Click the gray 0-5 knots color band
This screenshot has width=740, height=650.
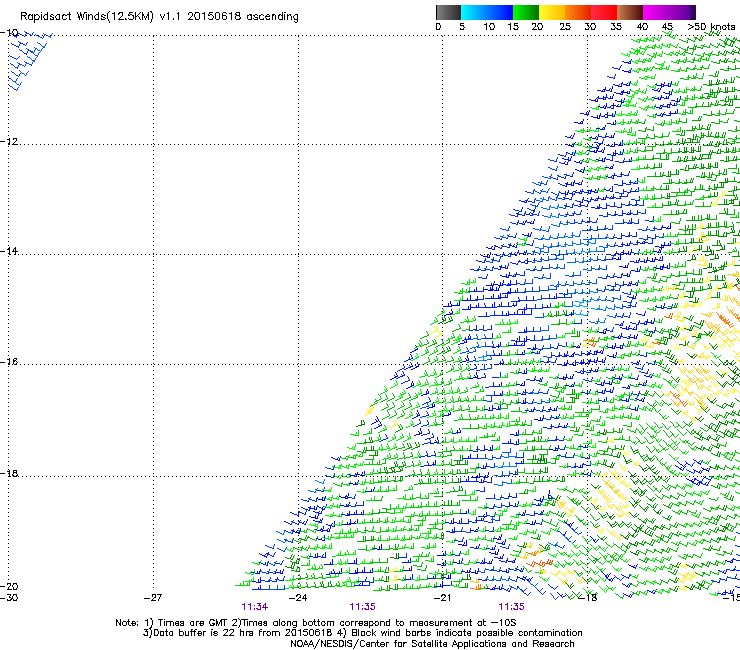coord(448,12)
